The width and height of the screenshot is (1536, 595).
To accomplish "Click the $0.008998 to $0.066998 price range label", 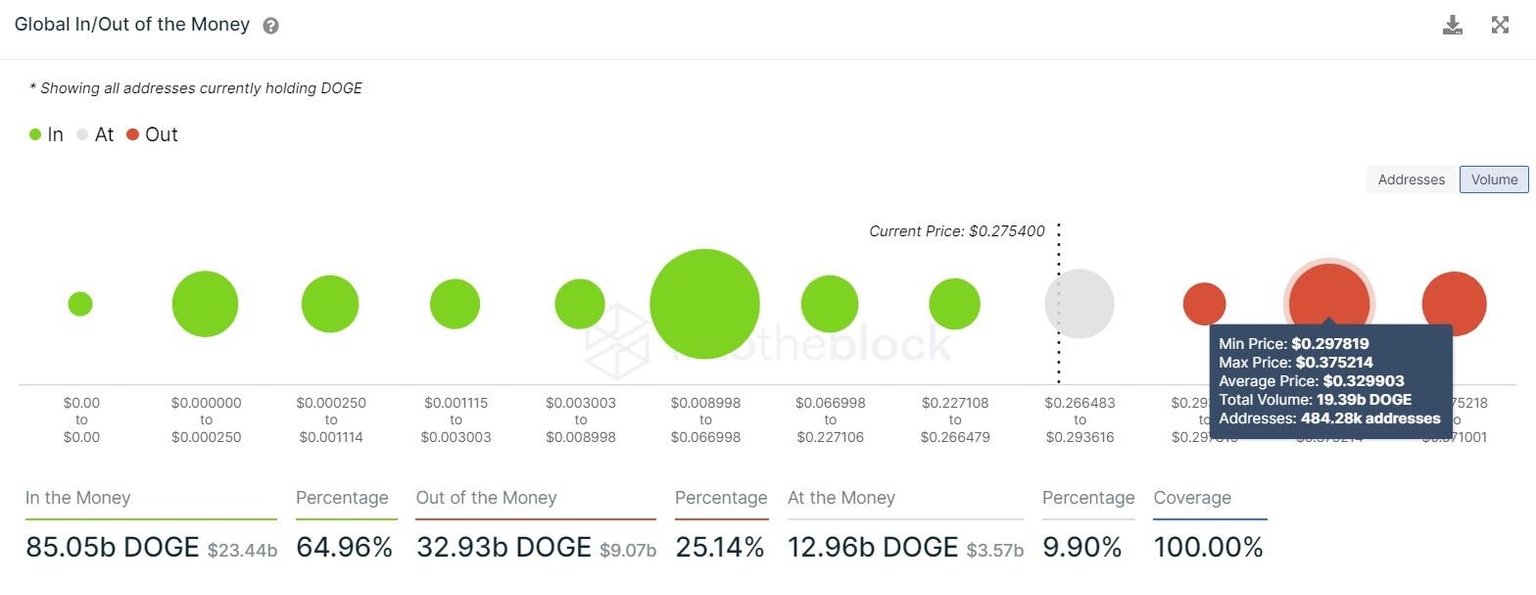I will click(x=704, y=419).
